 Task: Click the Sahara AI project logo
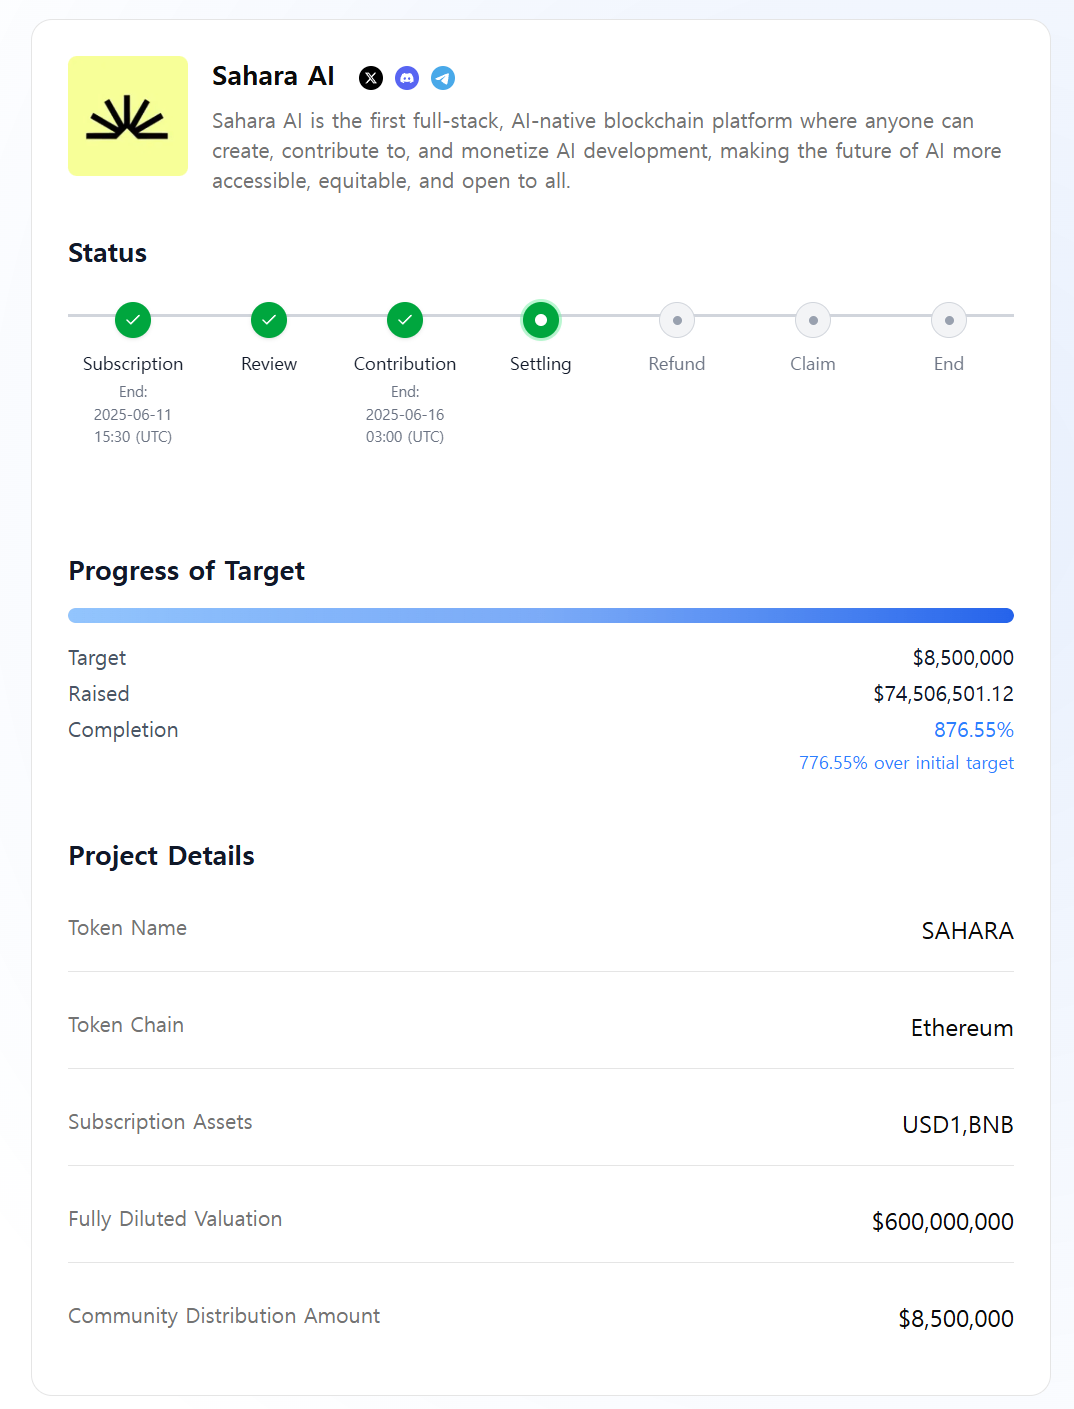pos(128,116)
